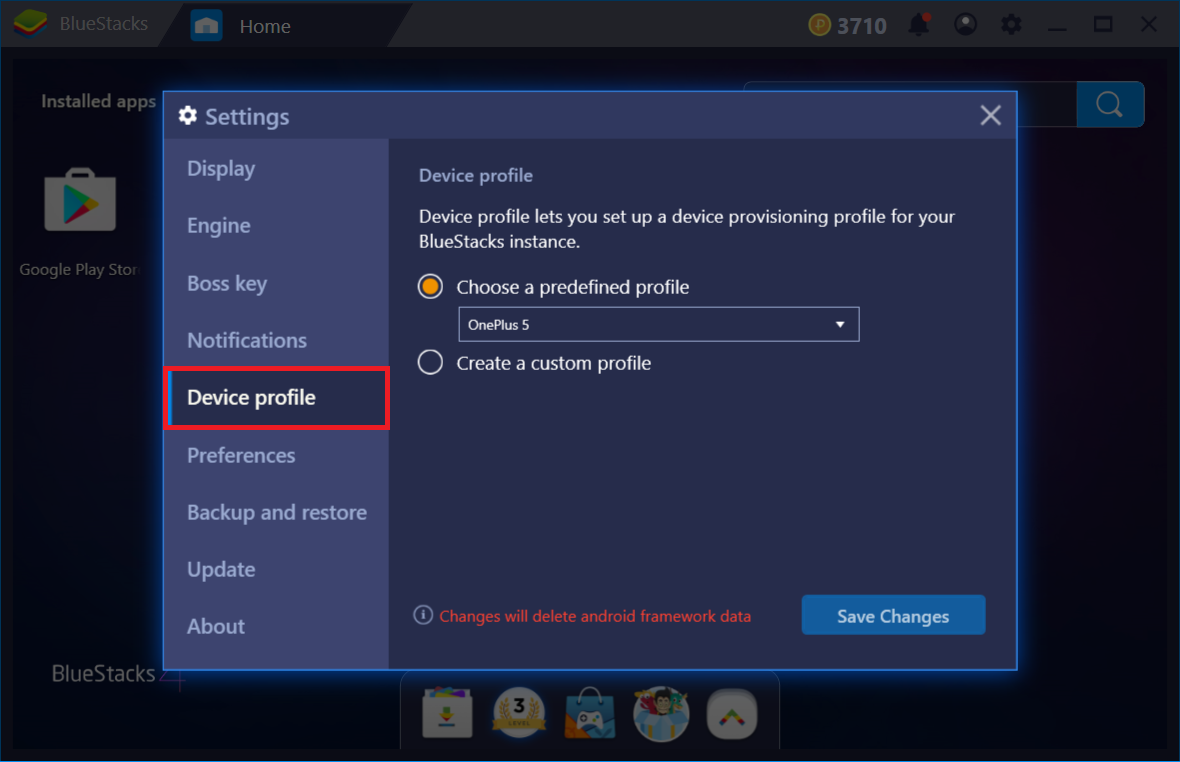Open the user account icon
The width and height of the screenshot is (1180, 762).
[x=966, y=25]
